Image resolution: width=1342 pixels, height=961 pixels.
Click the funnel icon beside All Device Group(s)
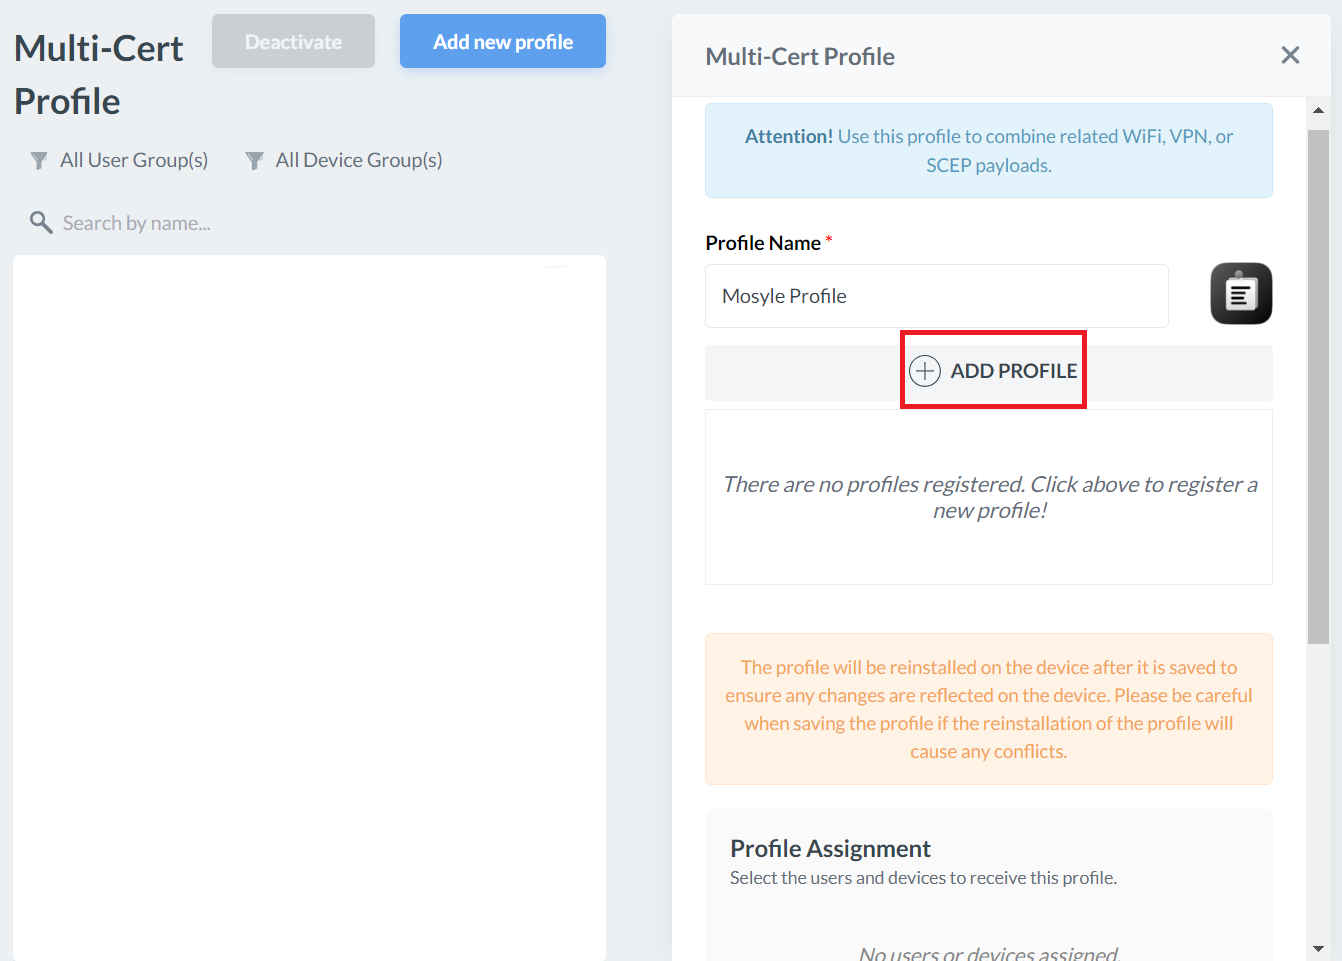255,161
